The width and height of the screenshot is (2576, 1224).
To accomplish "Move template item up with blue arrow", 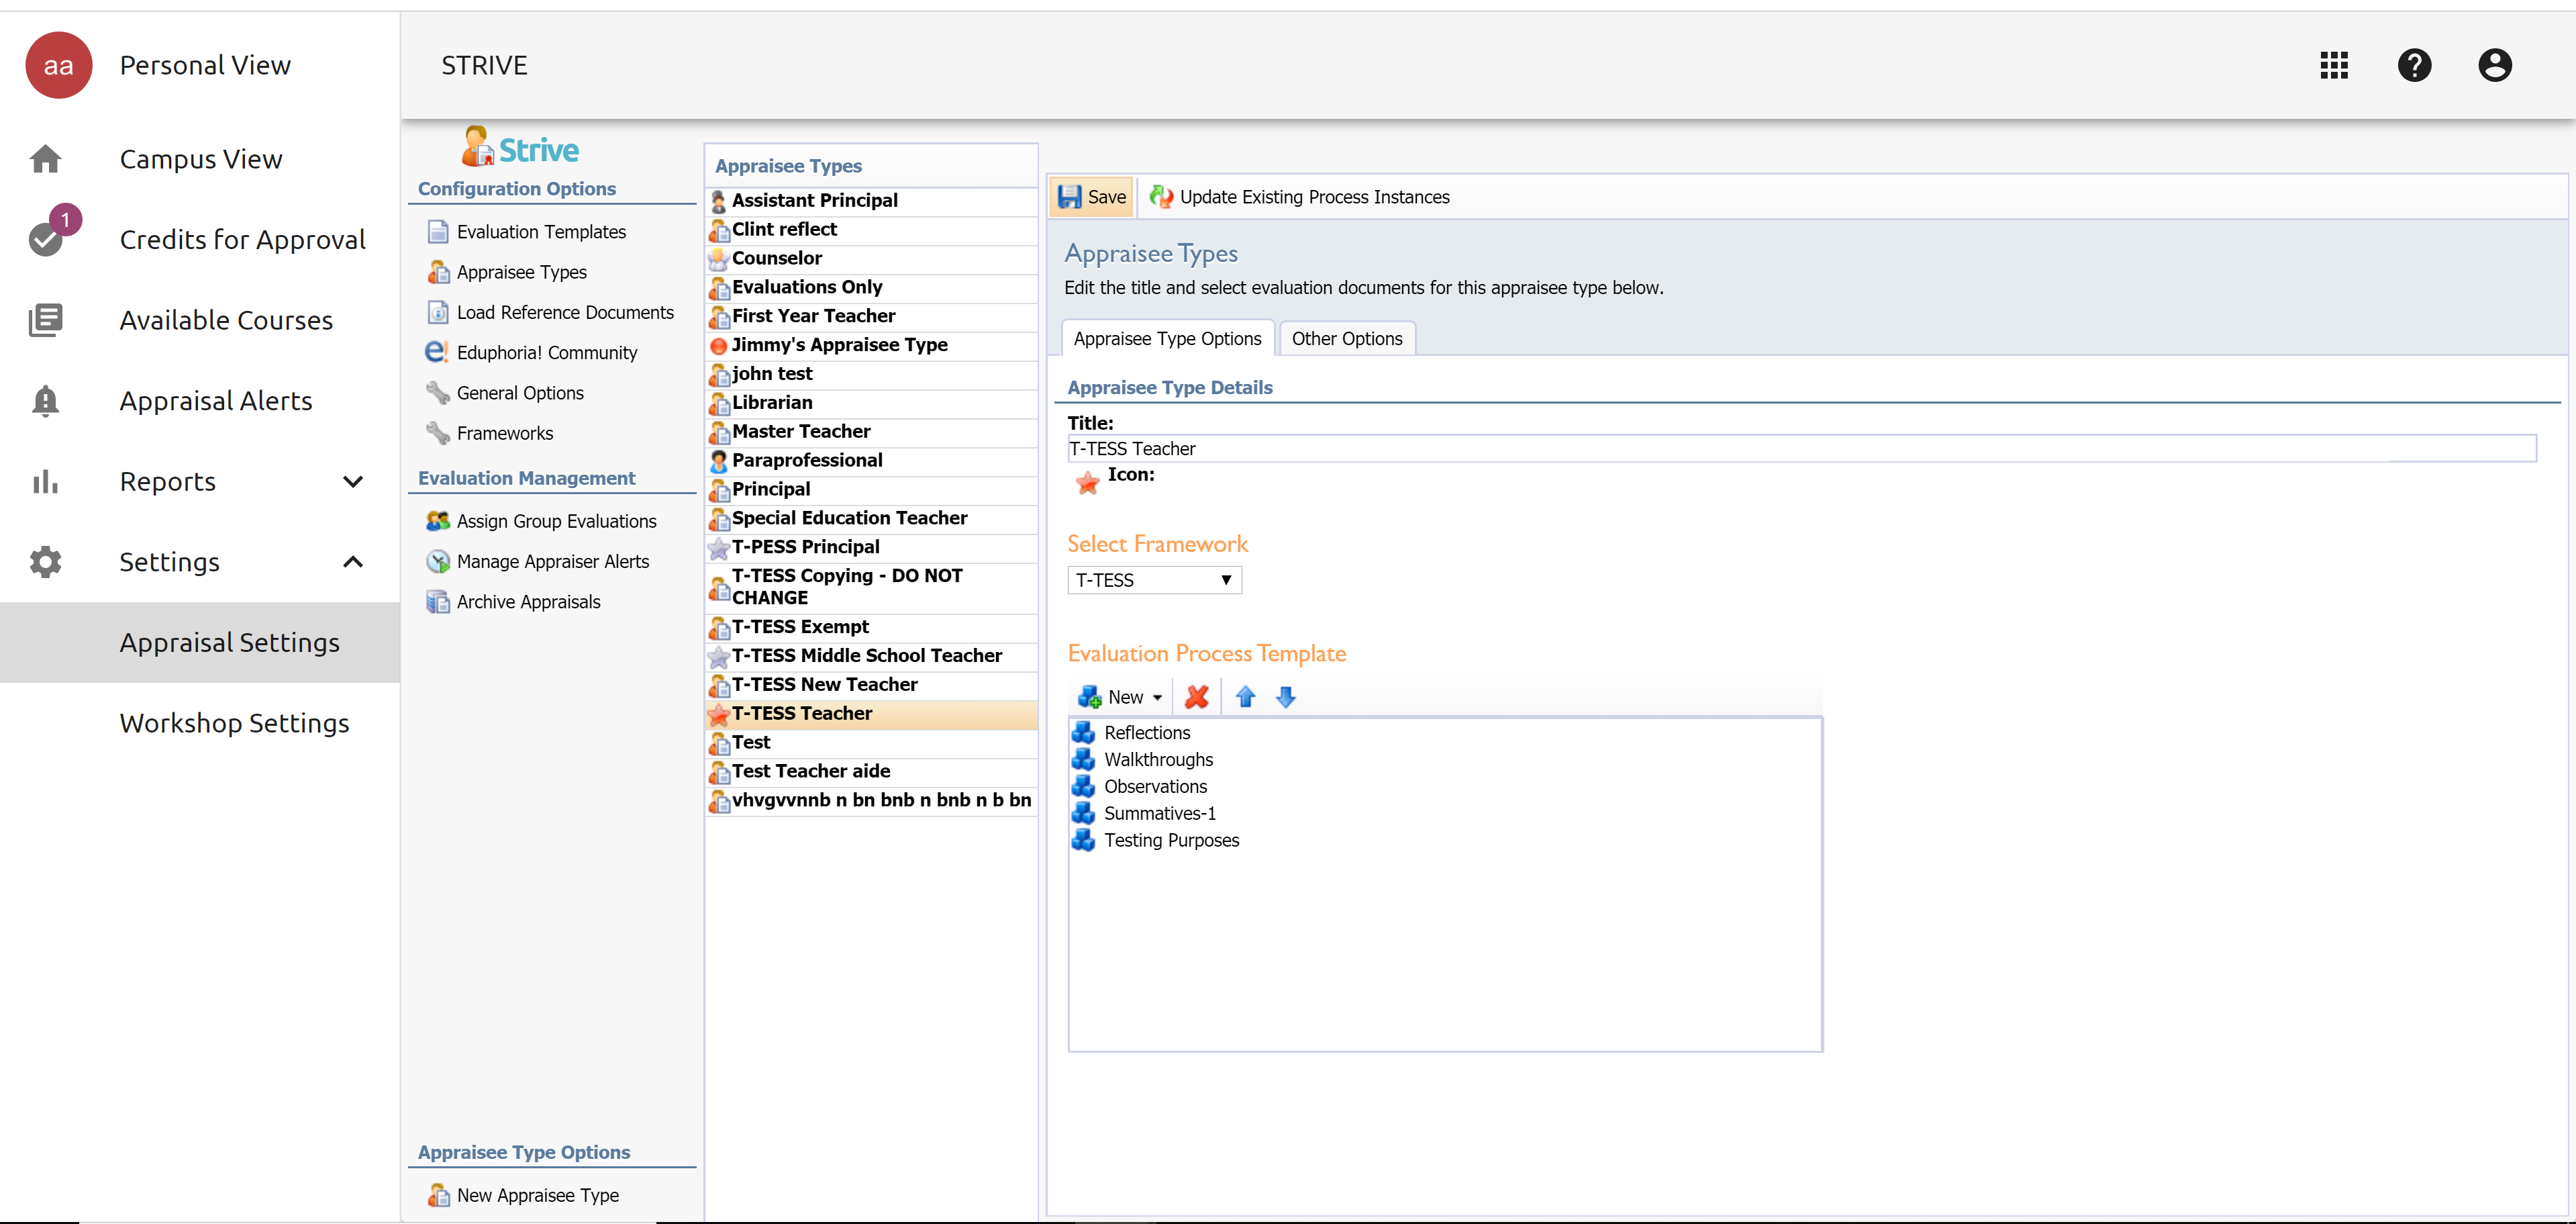I will 1245,697.
